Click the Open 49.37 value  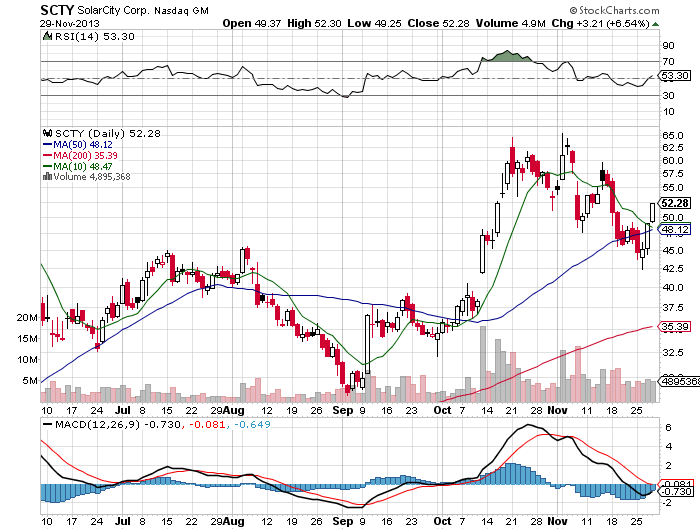coord(252,23)
